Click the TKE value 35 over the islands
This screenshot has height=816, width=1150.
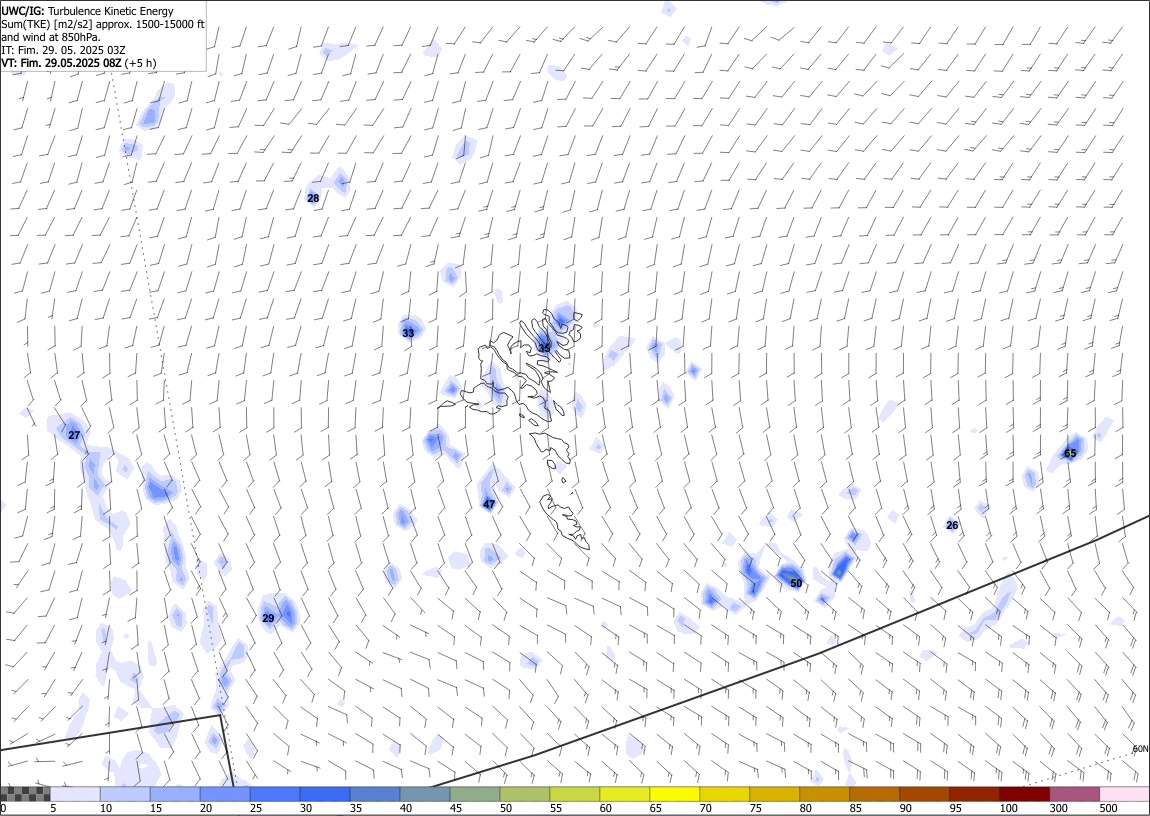pos(544,348)
